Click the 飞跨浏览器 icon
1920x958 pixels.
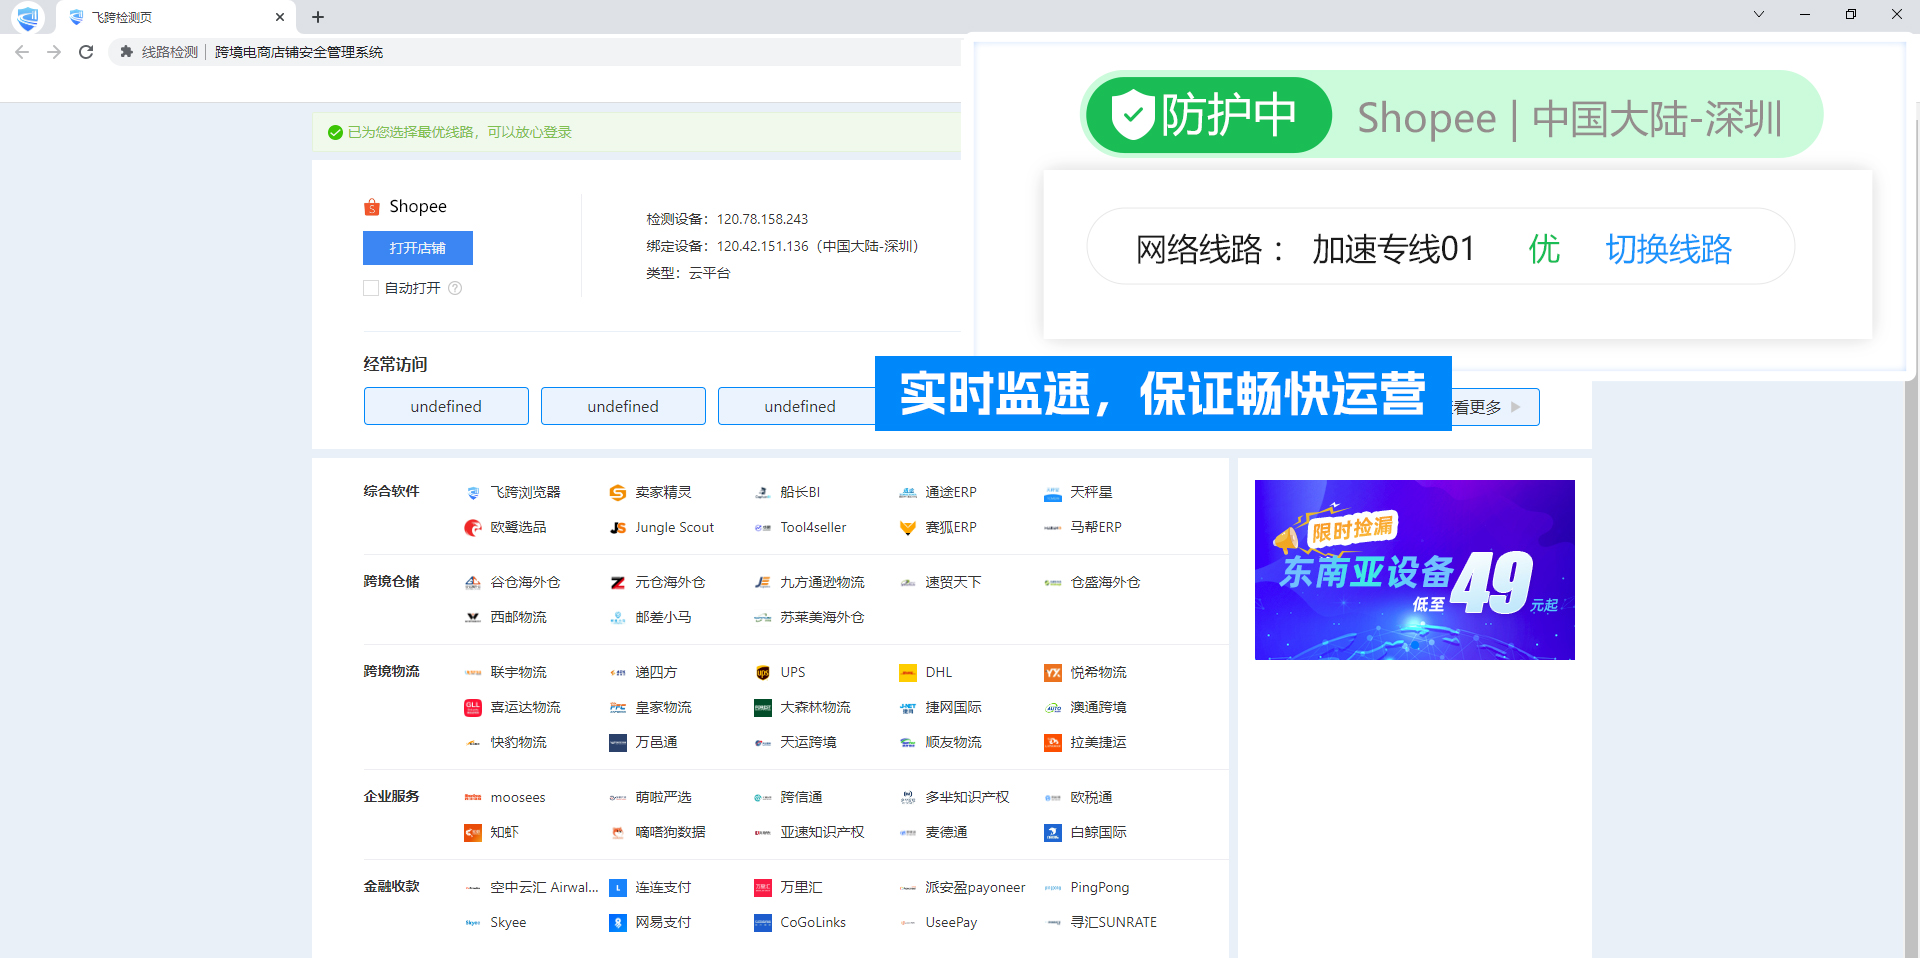click(x=473, y=493)
